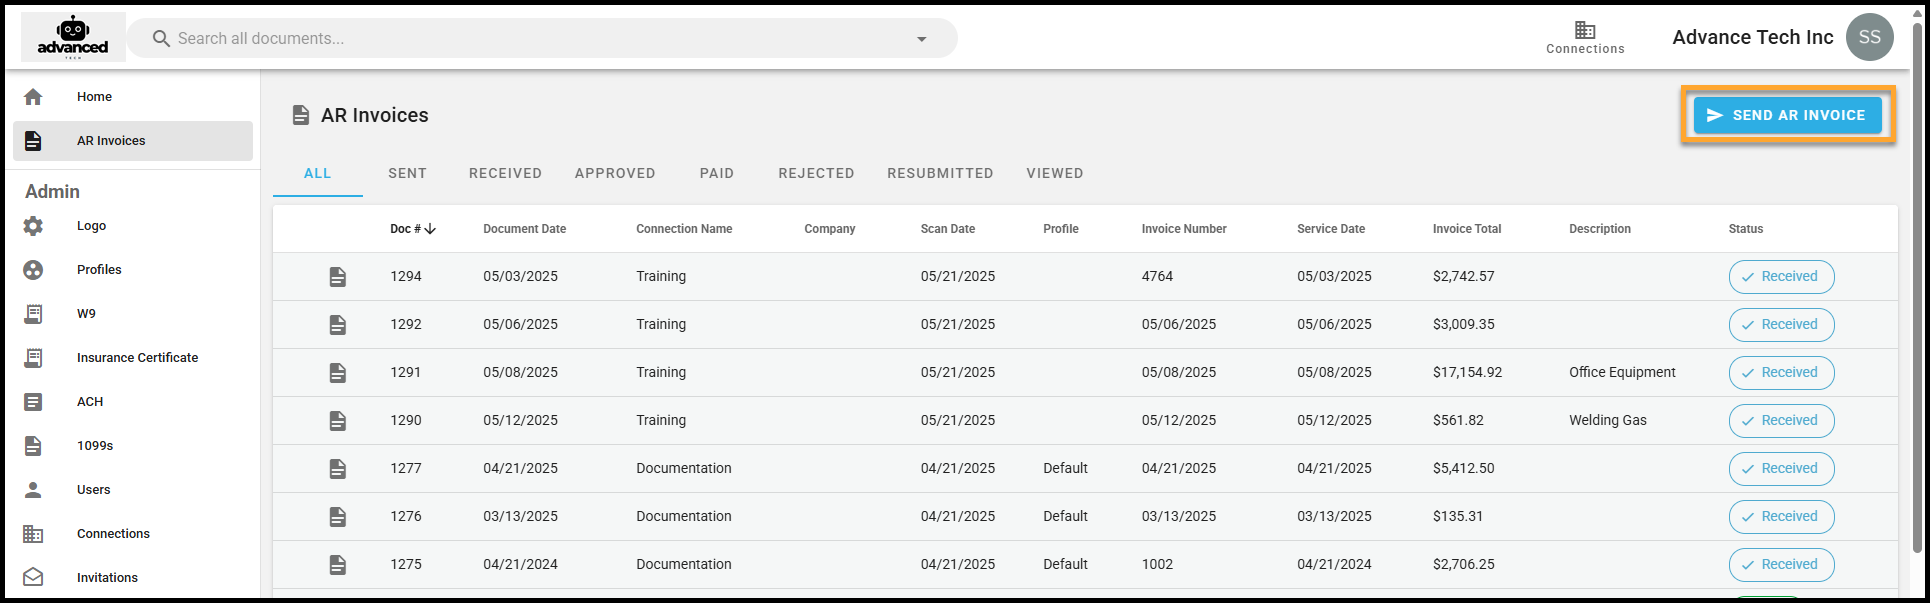Viewport: 1930px width, 603px height.
Task: Click Received status for Doc 1290
Action: point(1781,421)
